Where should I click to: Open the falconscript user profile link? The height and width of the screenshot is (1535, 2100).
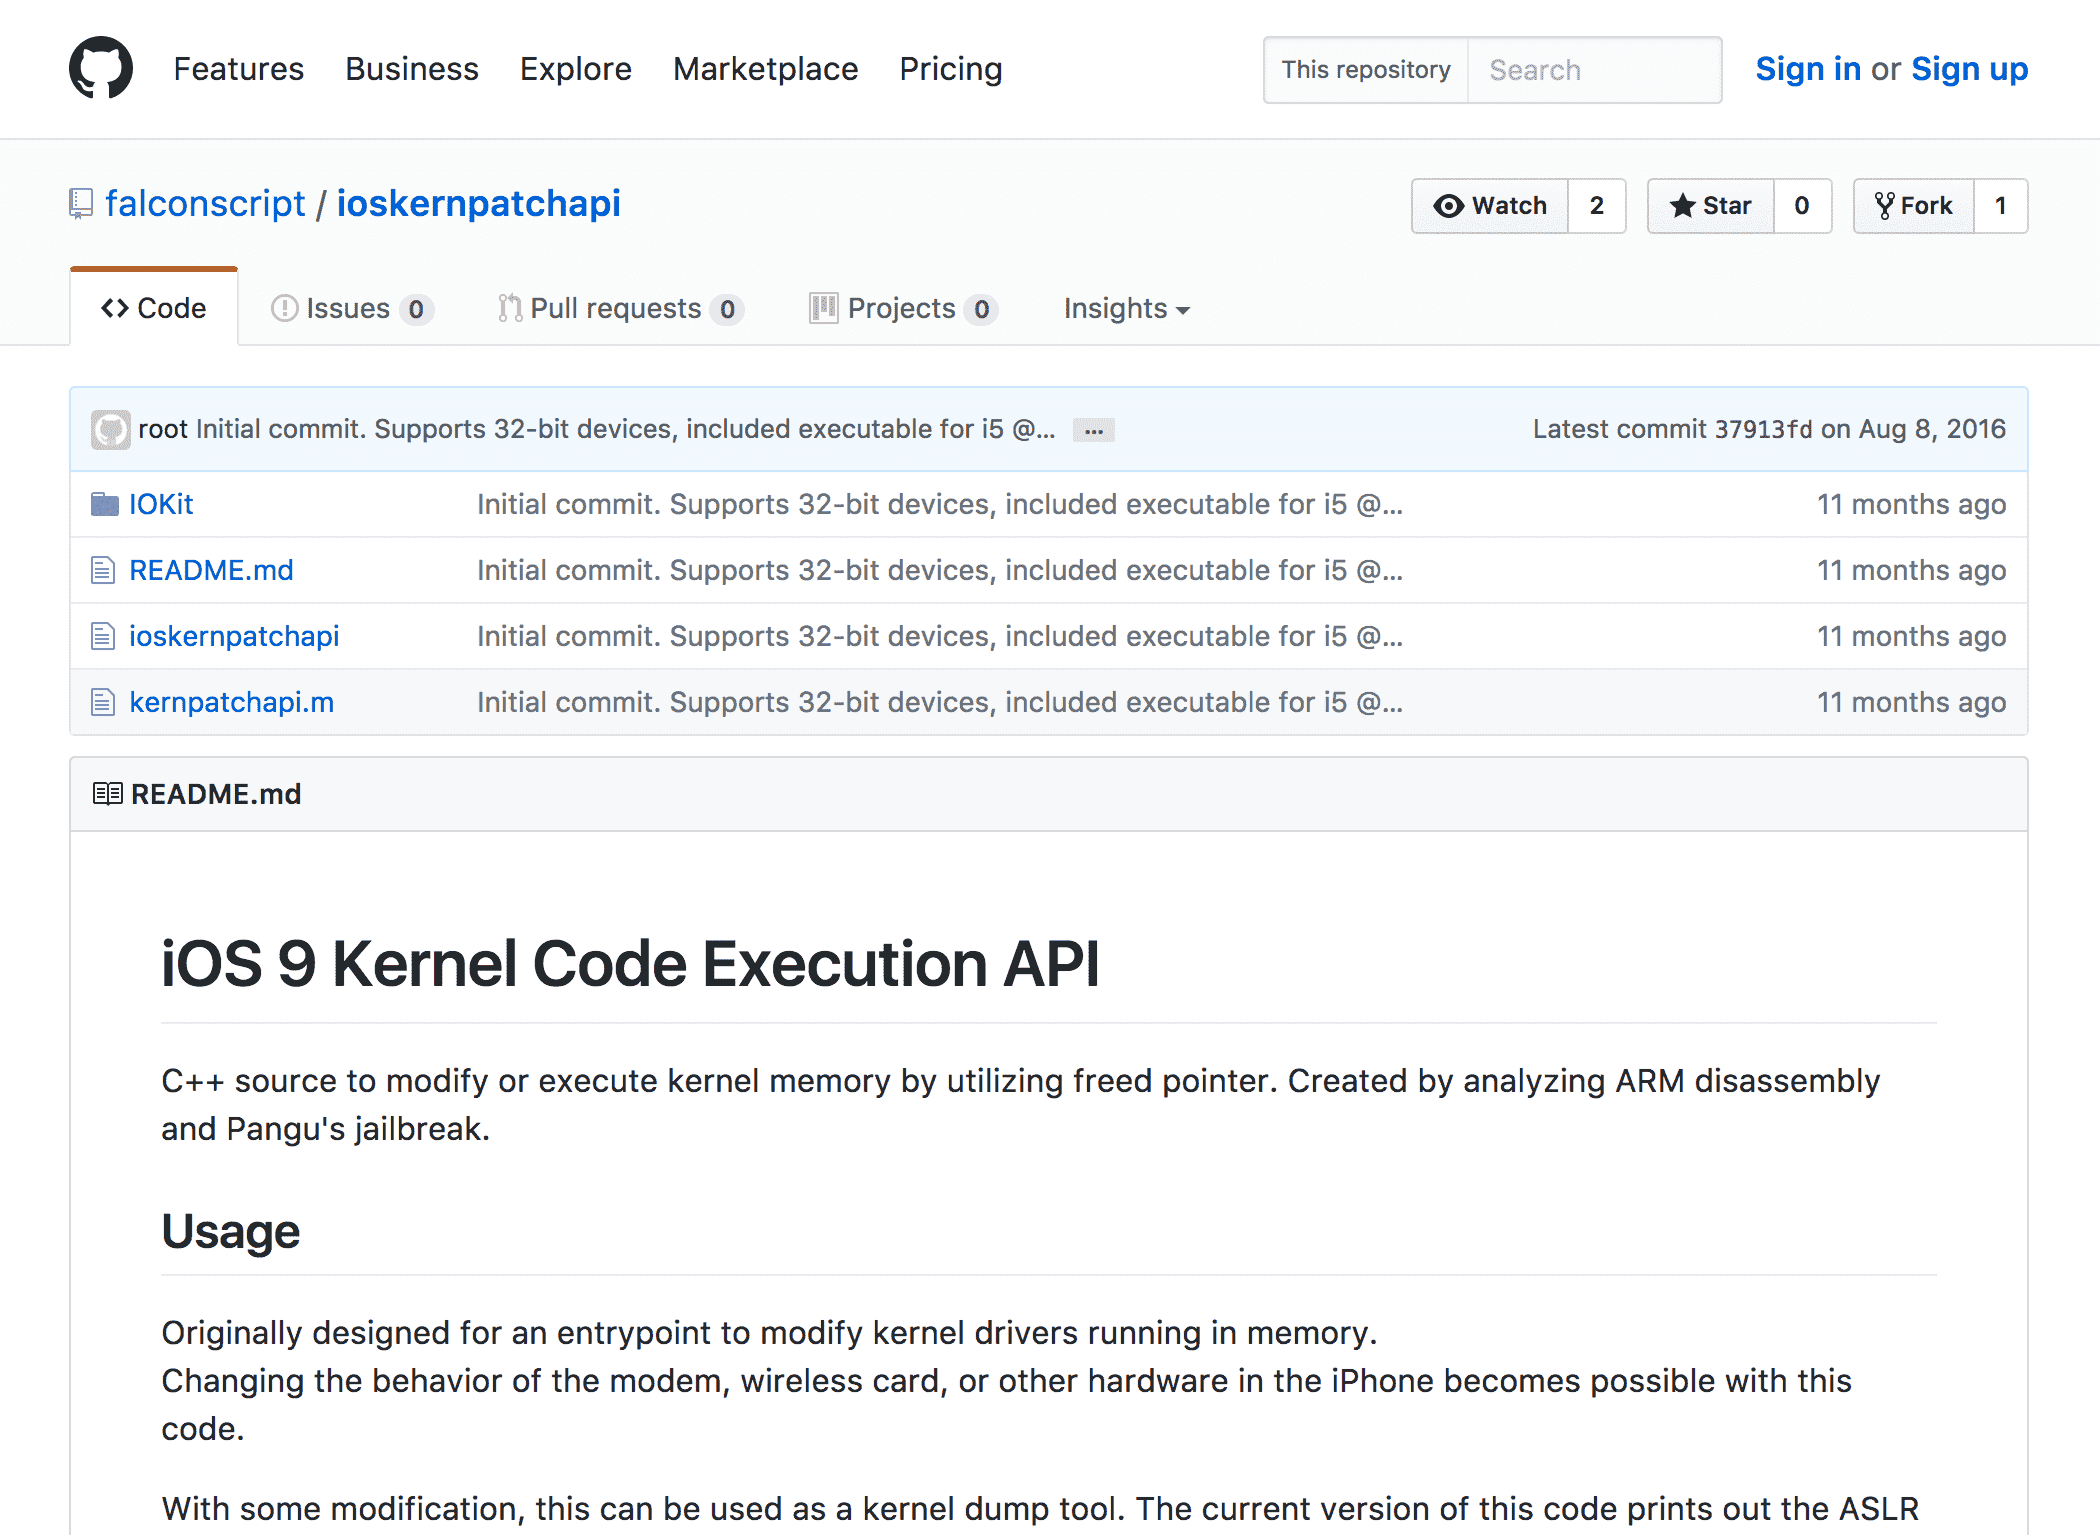coord(205,204)
